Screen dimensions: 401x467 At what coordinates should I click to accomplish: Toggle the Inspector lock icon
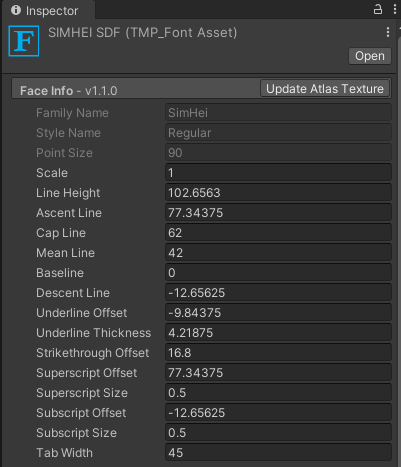[377, 9]
